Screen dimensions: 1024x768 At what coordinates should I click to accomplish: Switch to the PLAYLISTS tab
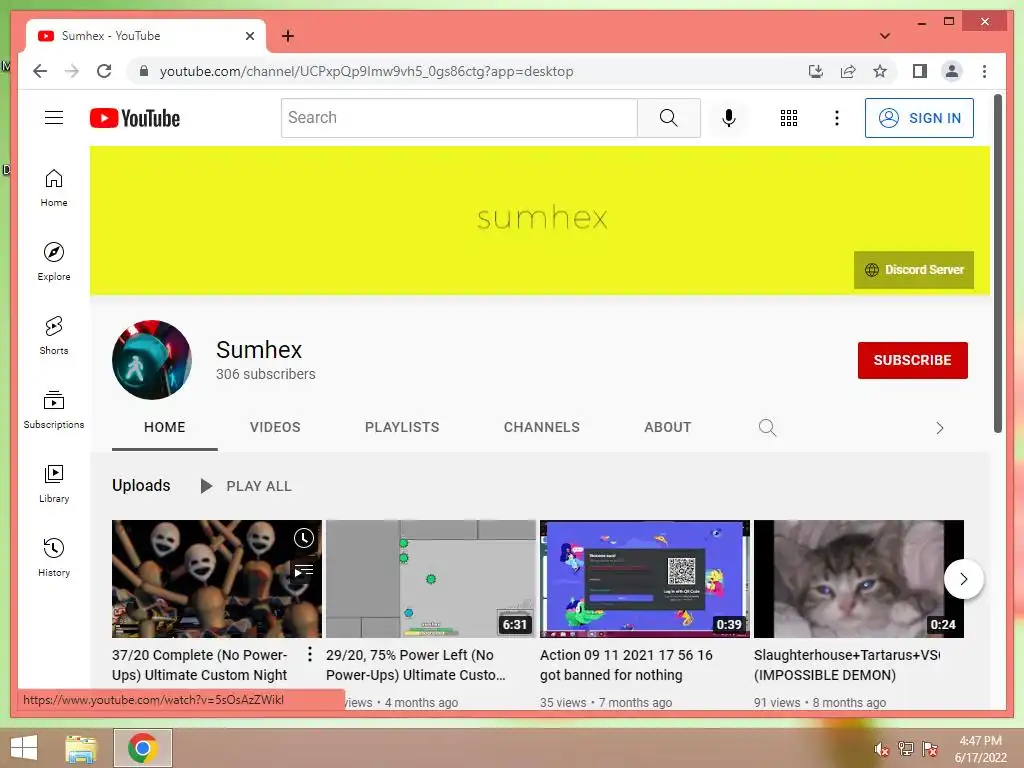(x=402, y=428)
